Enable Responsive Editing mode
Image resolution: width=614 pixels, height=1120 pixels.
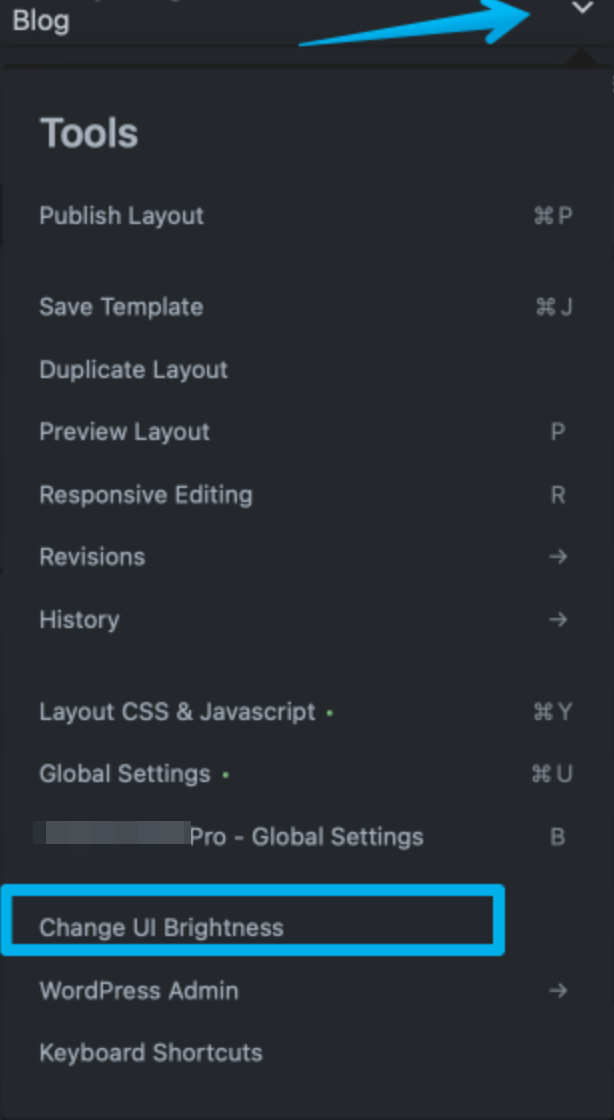[145, 495]
